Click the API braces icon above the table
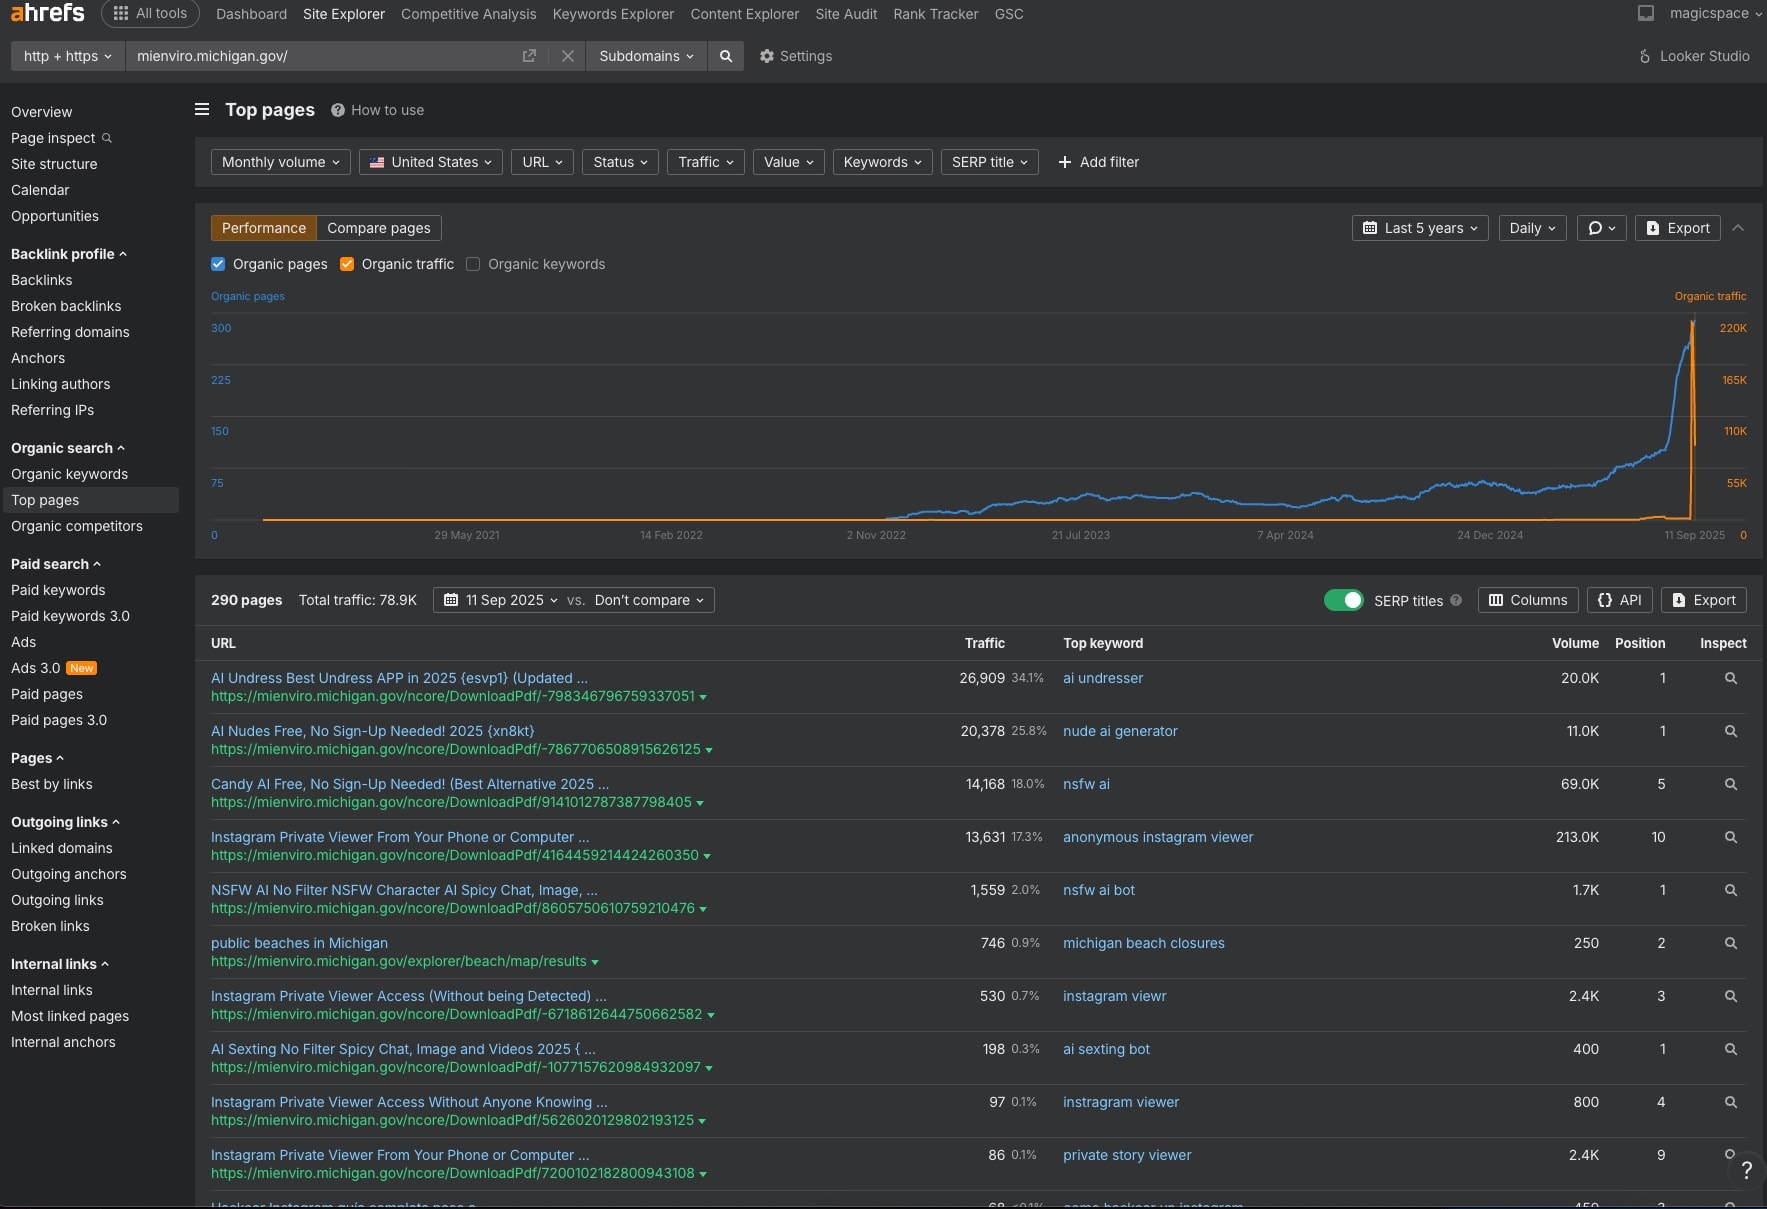Screen dimensions: 1767x1209 pyautogui.click(x=1618, y=600)
